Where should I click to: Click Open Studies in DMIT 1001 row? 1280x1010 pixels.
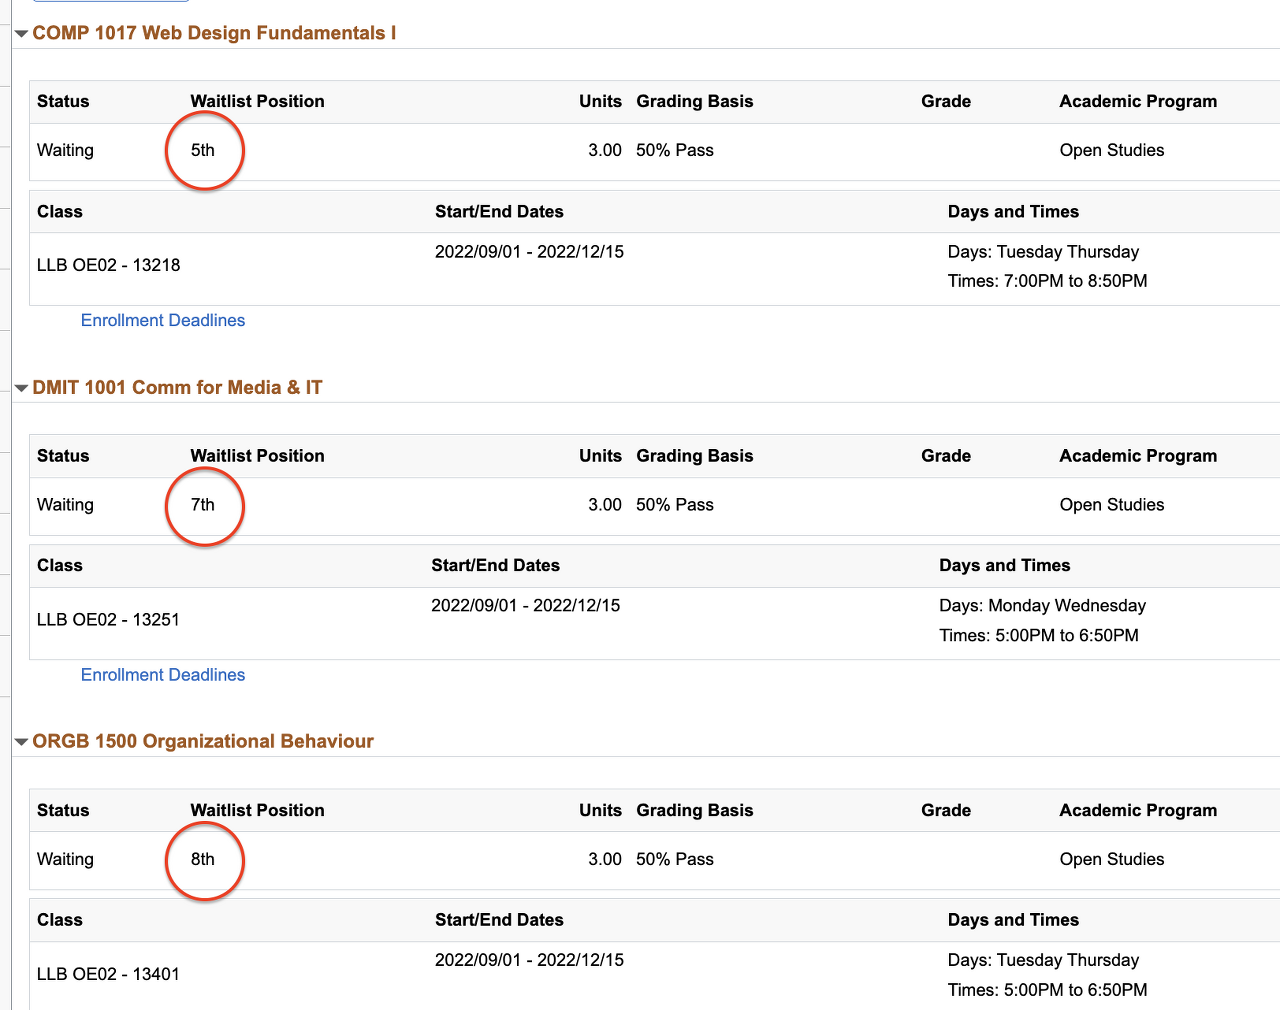1112,505
